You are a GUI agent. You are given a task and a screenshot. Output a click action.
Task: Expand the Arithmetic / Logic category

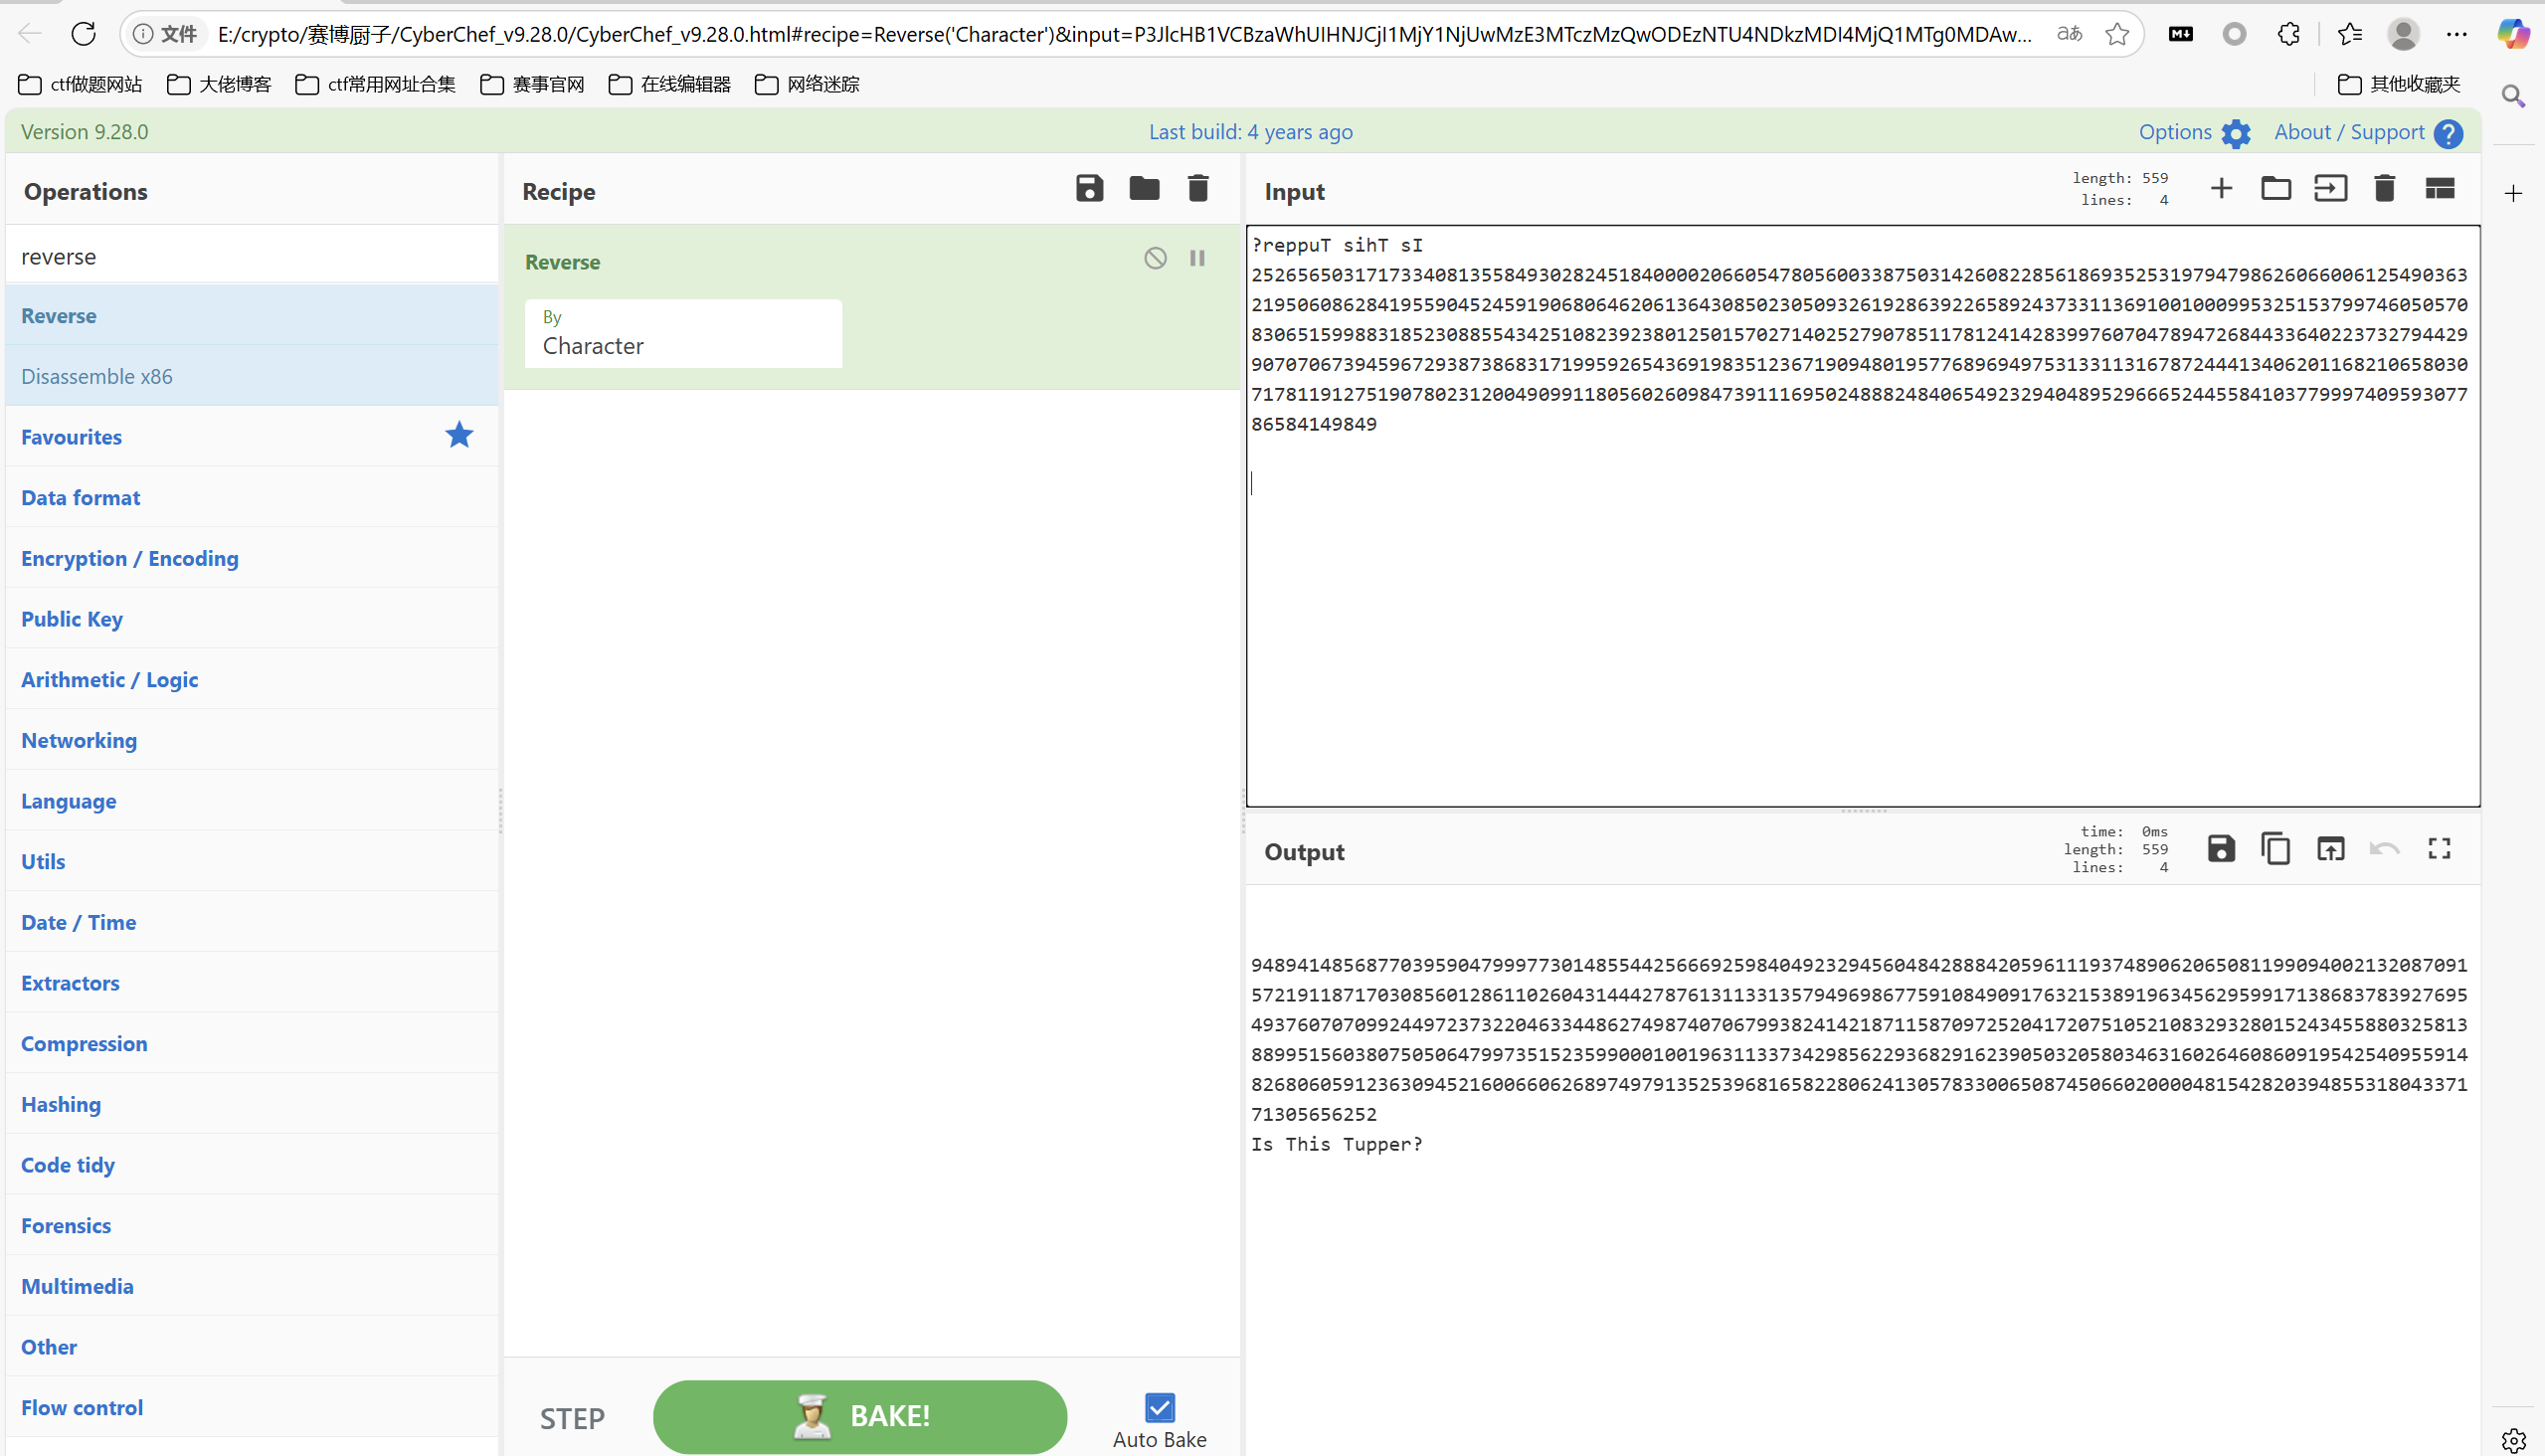(252, 680)
